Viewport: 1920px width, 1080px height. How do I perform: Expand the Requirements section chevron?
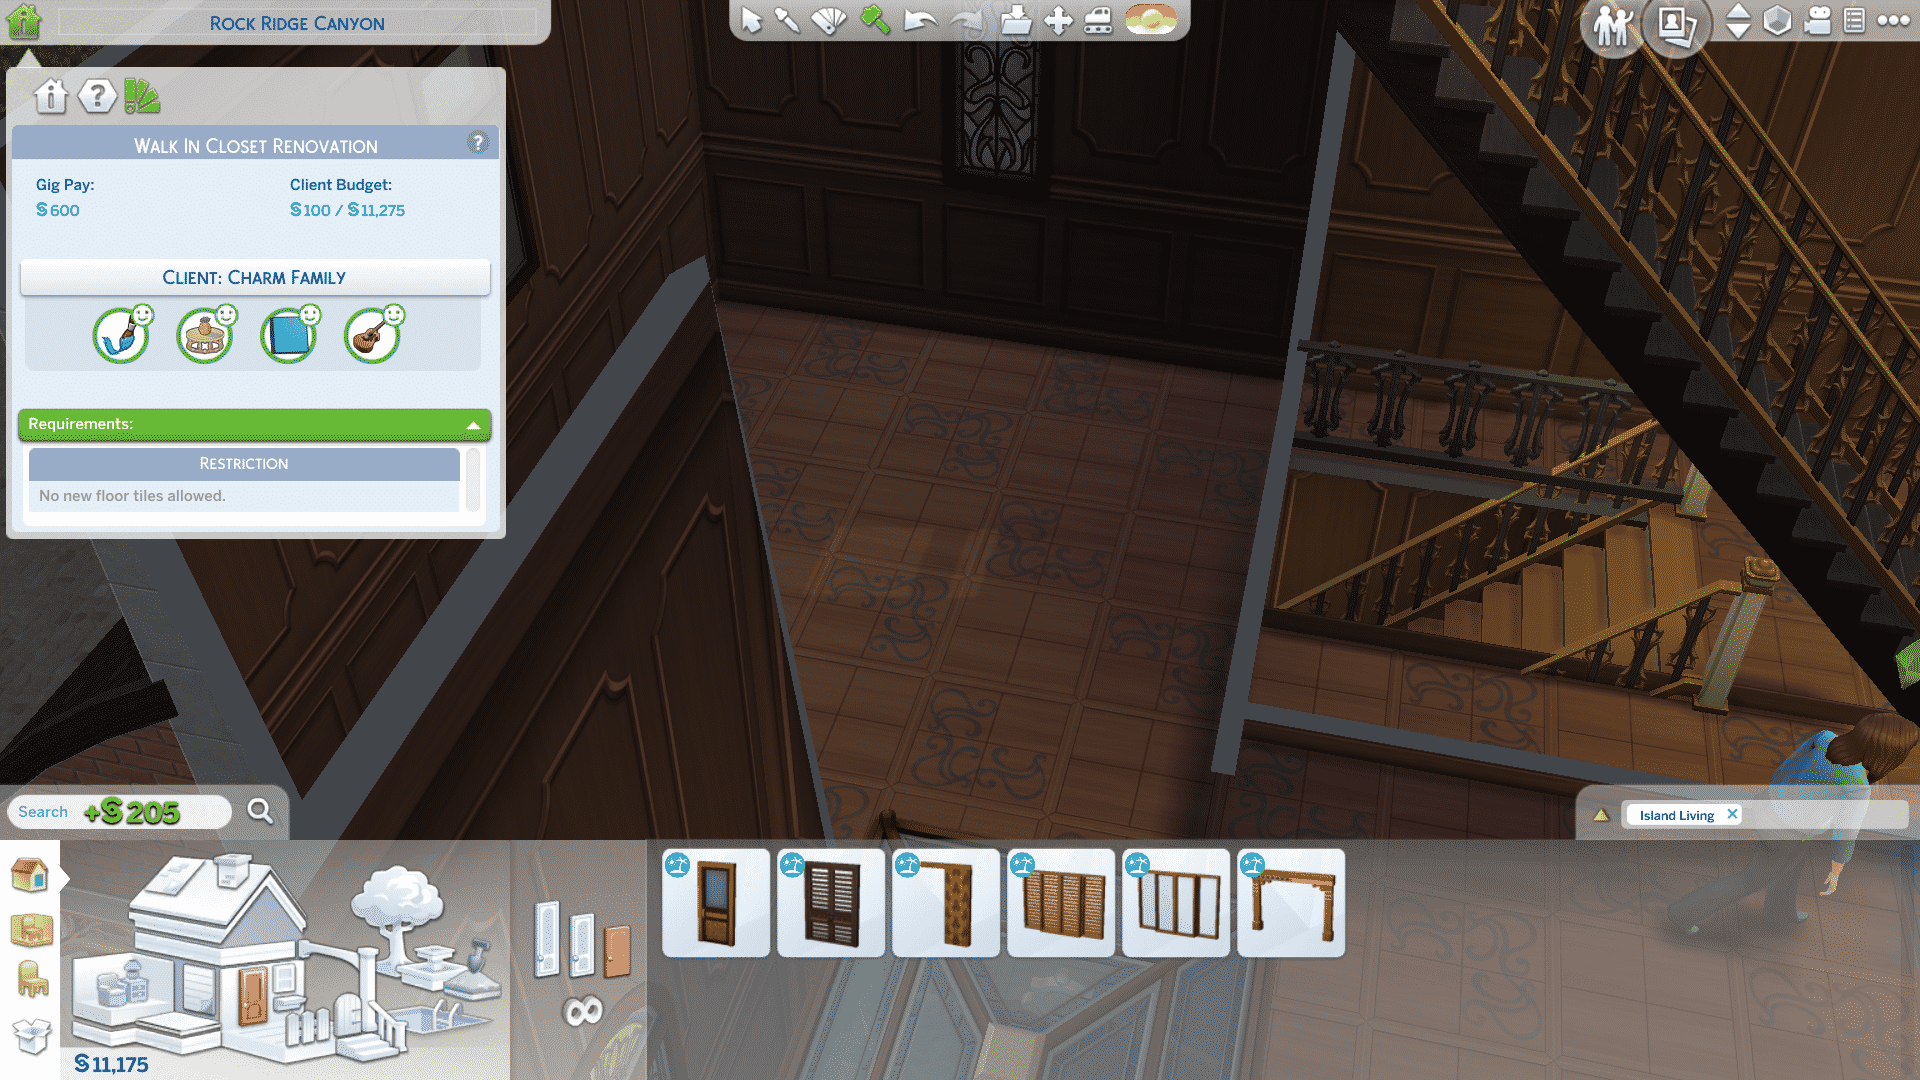point(472,423)
